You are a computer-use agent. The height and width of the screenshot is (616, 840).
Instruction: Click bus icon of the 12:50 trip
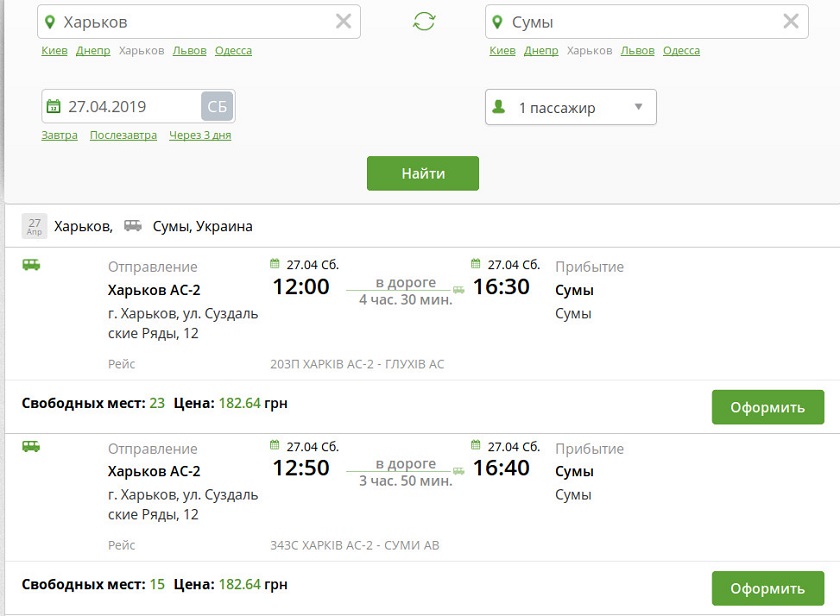tap(31, 447)
